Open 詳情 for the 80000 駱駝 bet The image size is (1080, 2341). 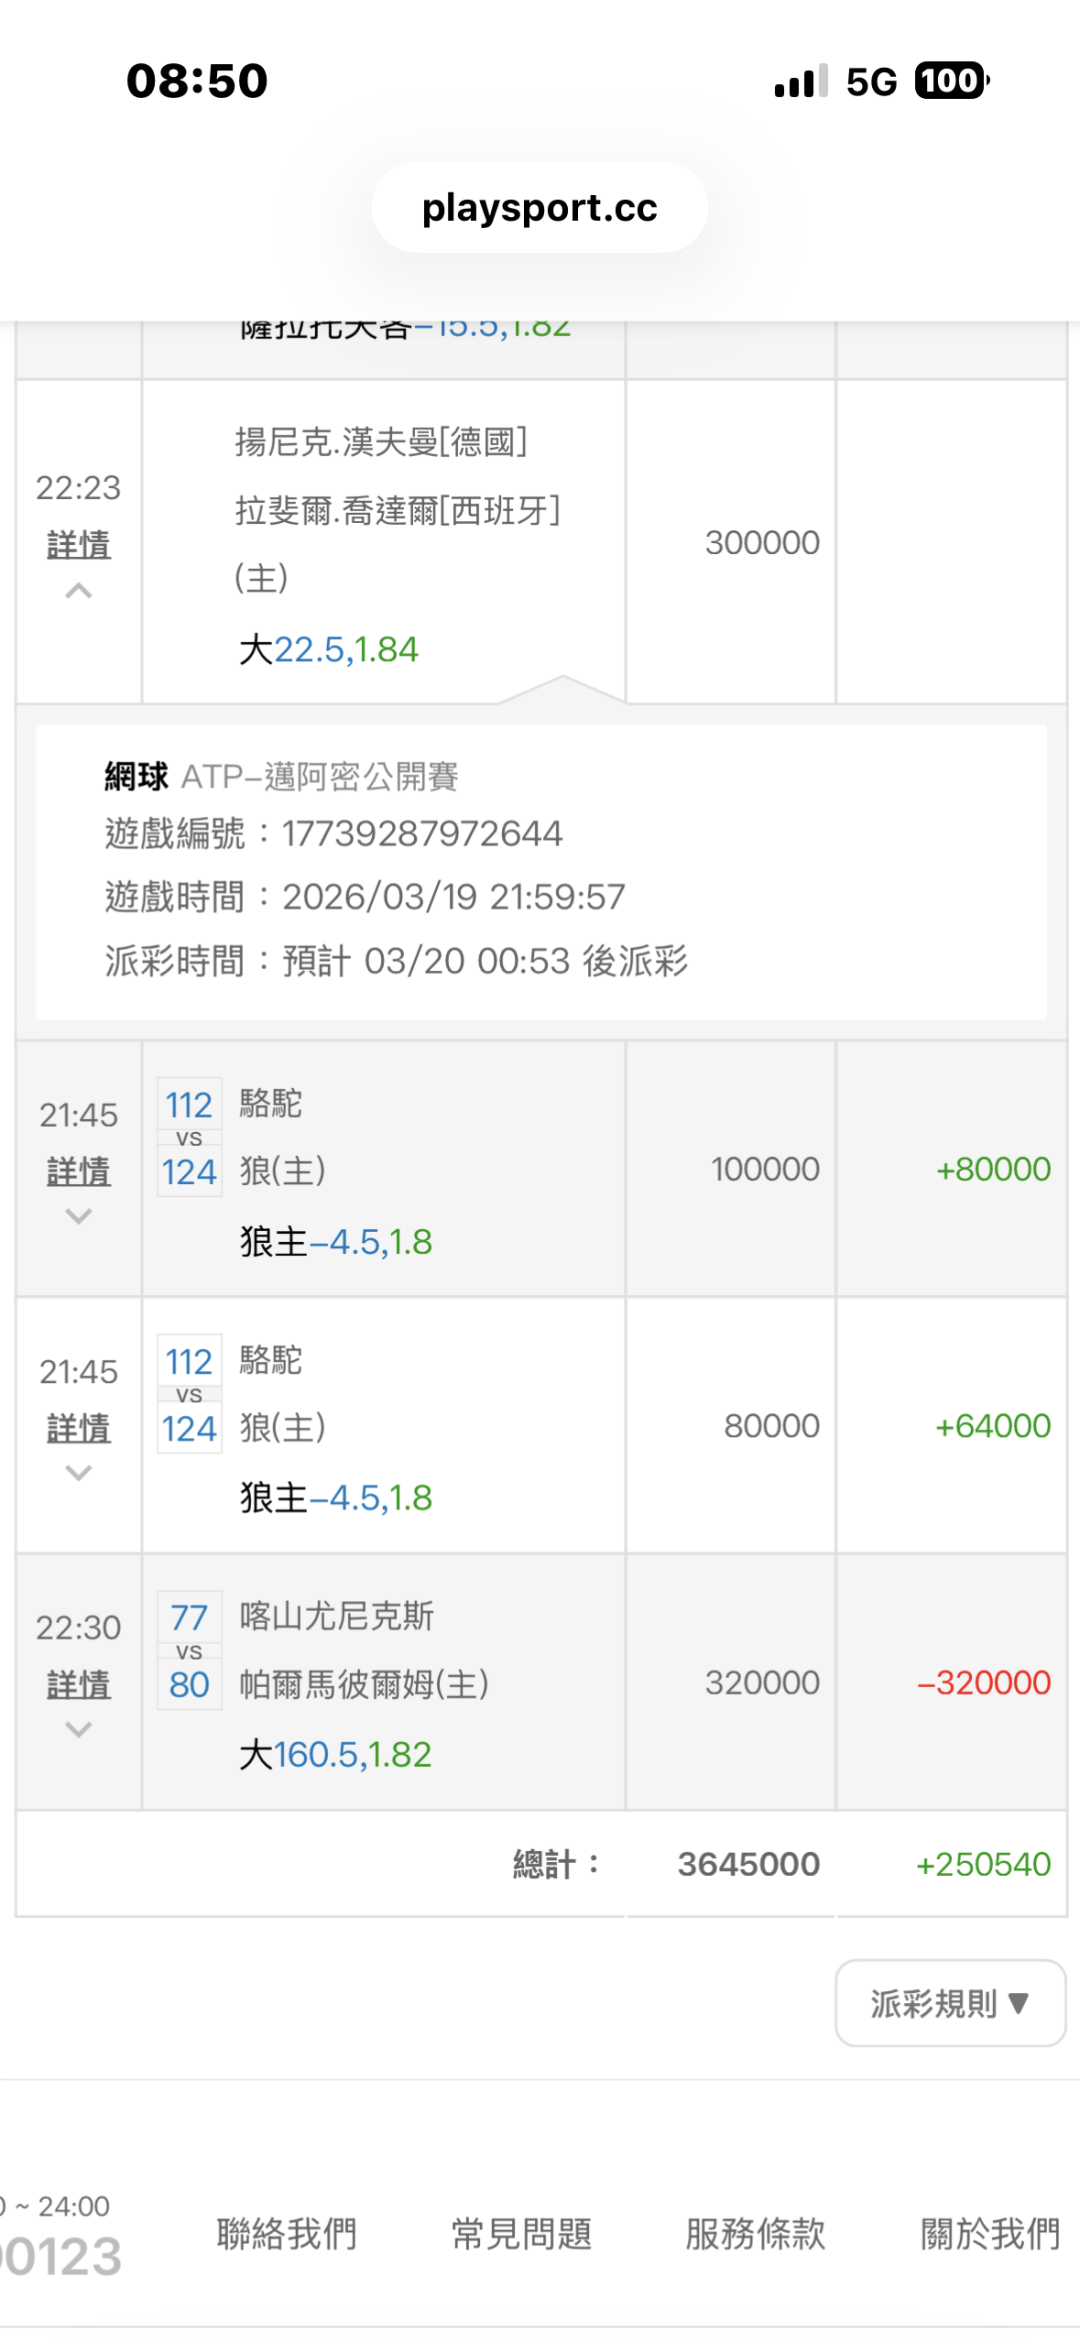79,1428
